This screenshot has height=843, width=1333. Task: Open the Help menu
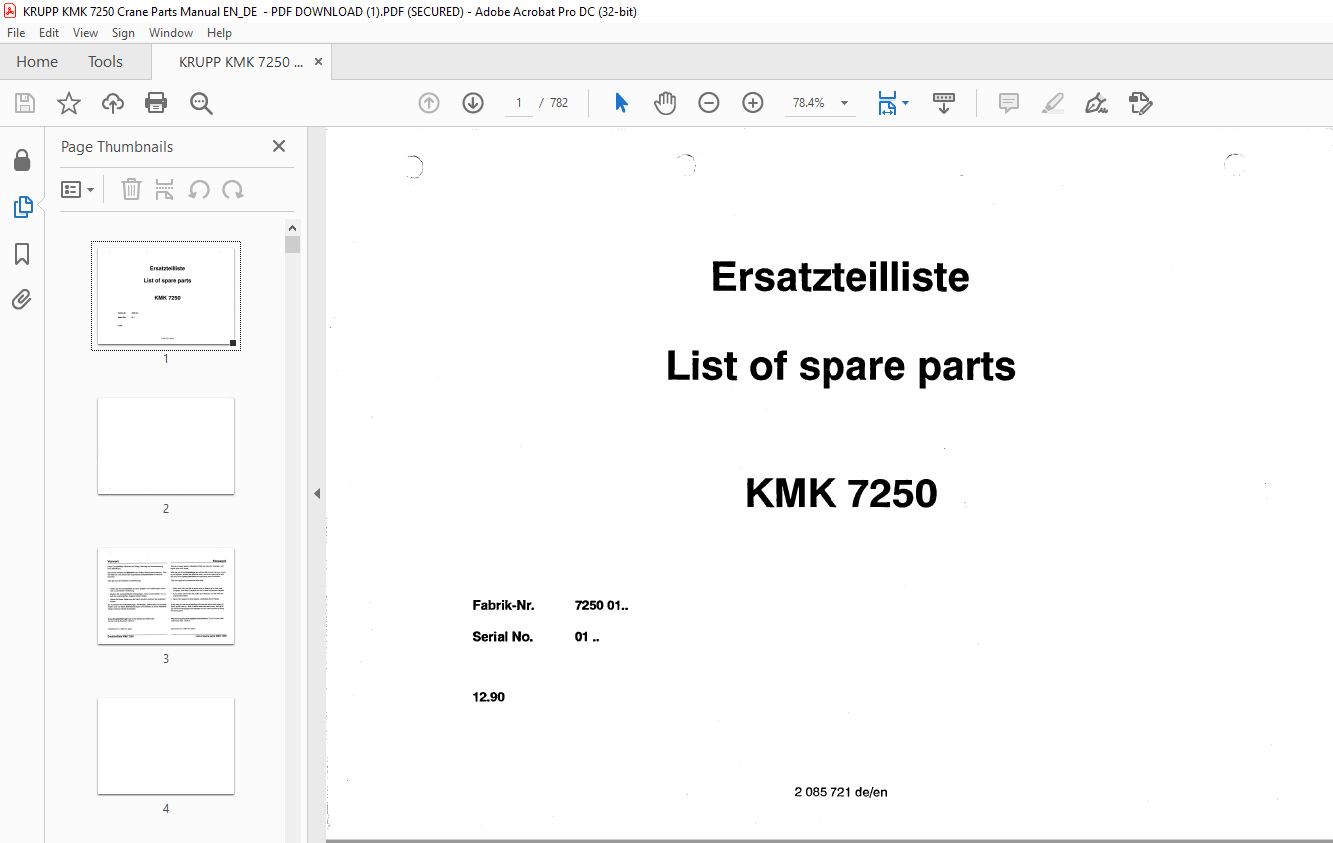pos(219,33)
